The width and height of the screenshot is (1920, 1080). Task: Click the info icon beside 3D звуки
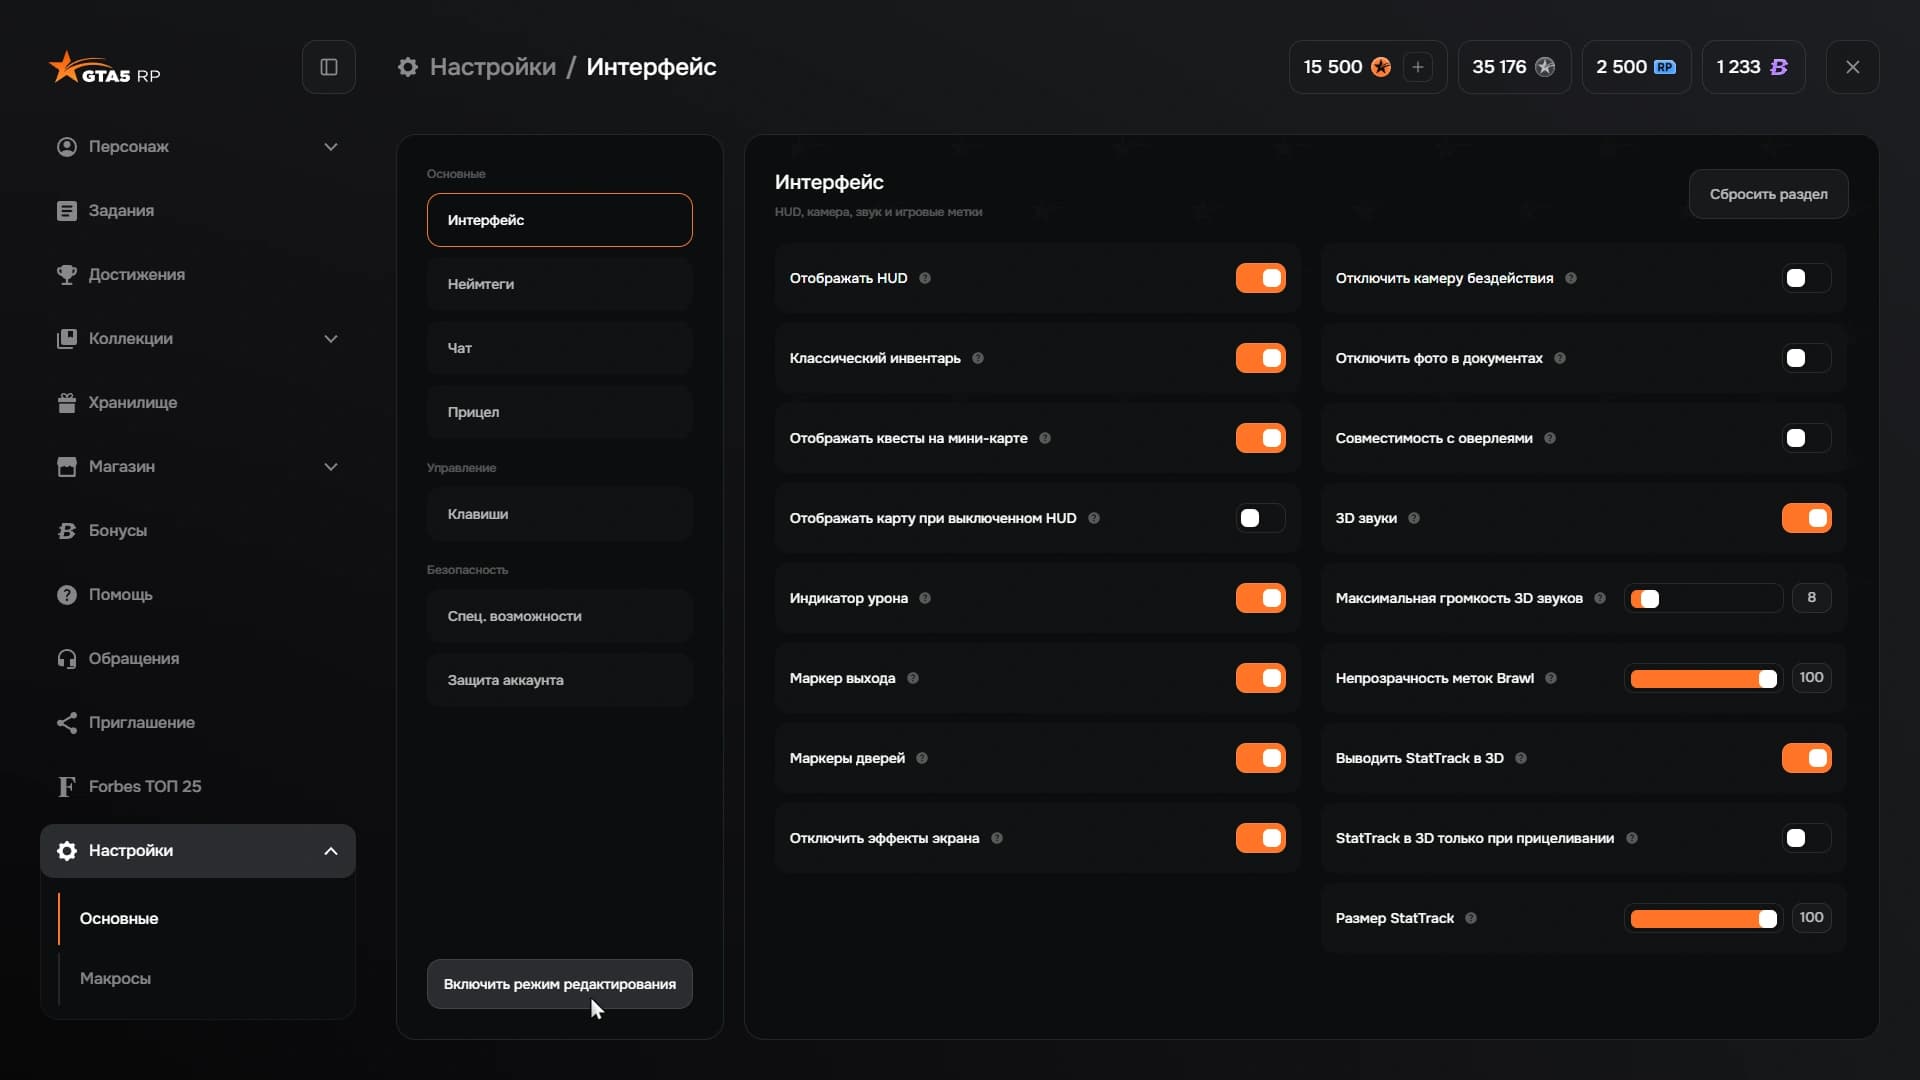[1414, 518]
